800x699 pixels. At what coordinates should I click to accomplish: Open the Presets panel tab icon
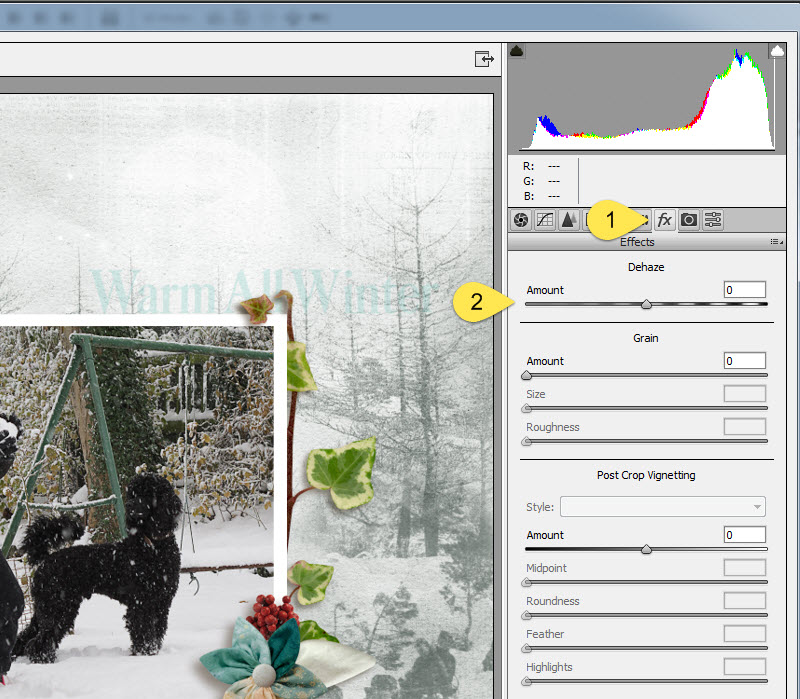point(713,220)
